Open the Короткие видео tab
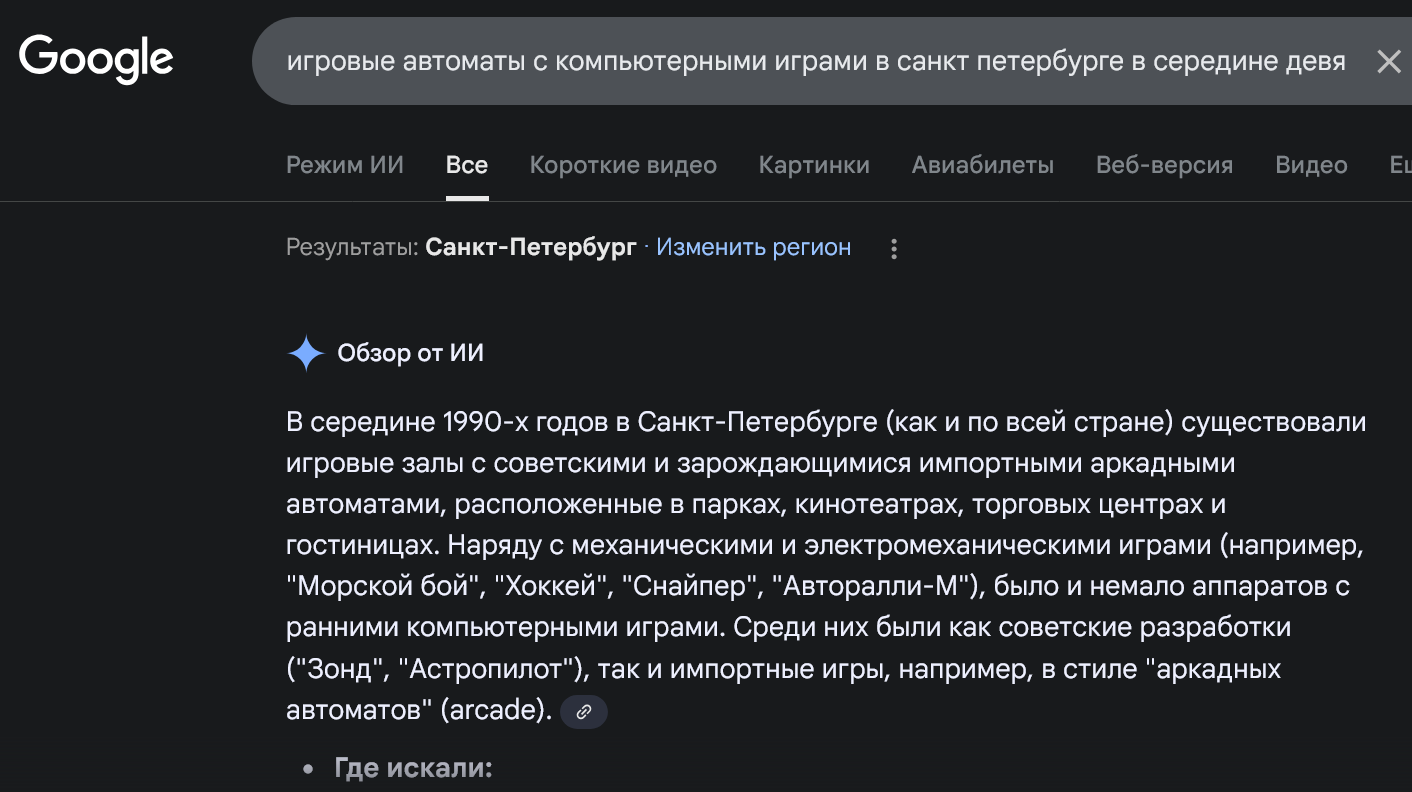Viewport: 1412px width, 792px height. (623, 165)
